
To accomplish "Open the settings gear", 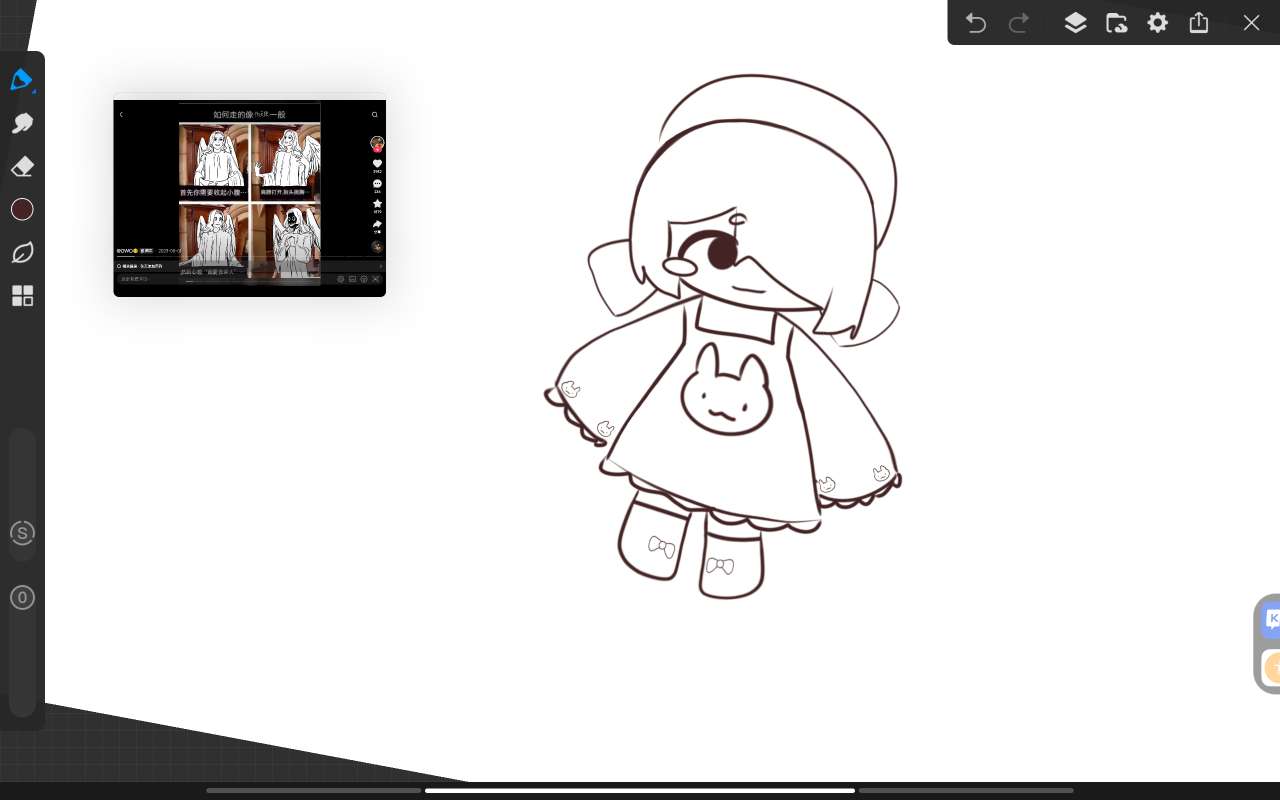I will click(1158, 23).
